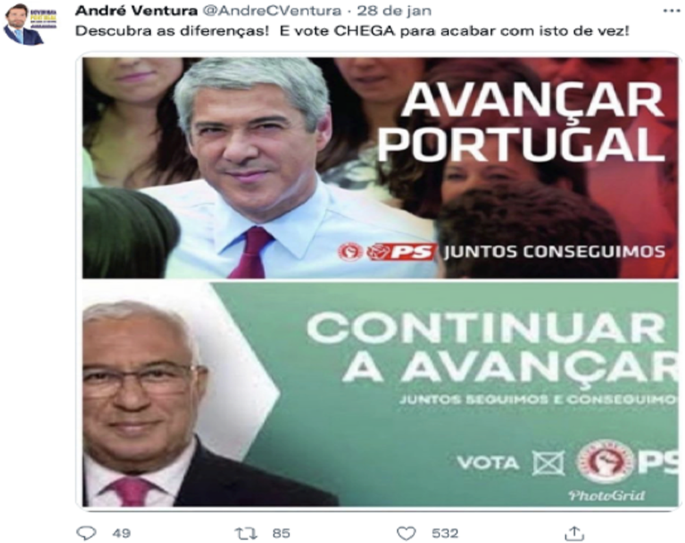Click the crossed ballot box beside VOTA
The height and width of the screenshot is (543, 685).
pos(548,463)
